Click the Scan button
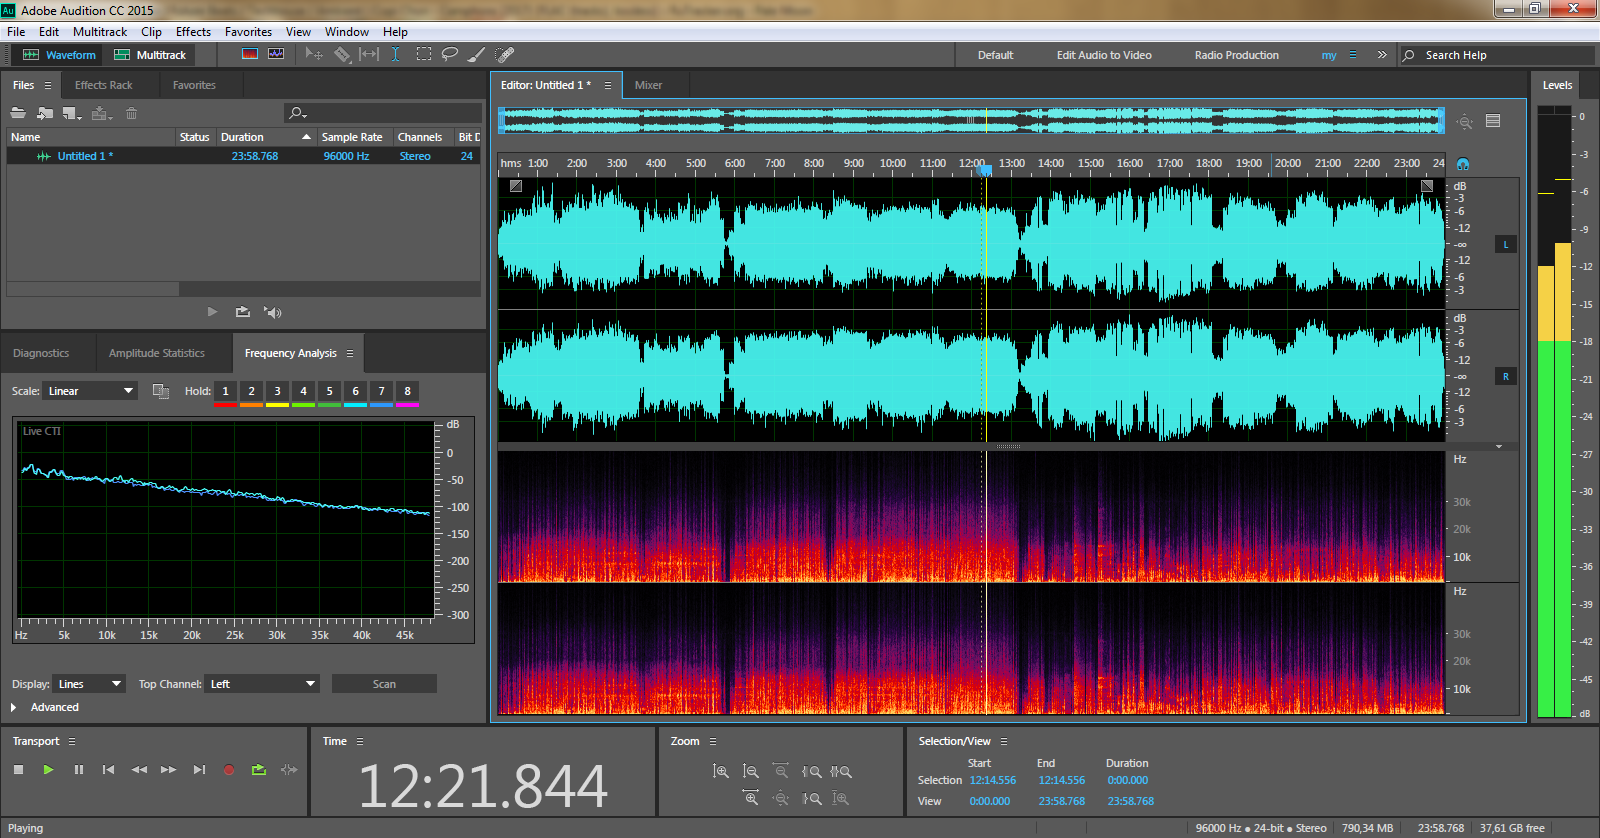The image size is (1600, 838). [384, 684]
